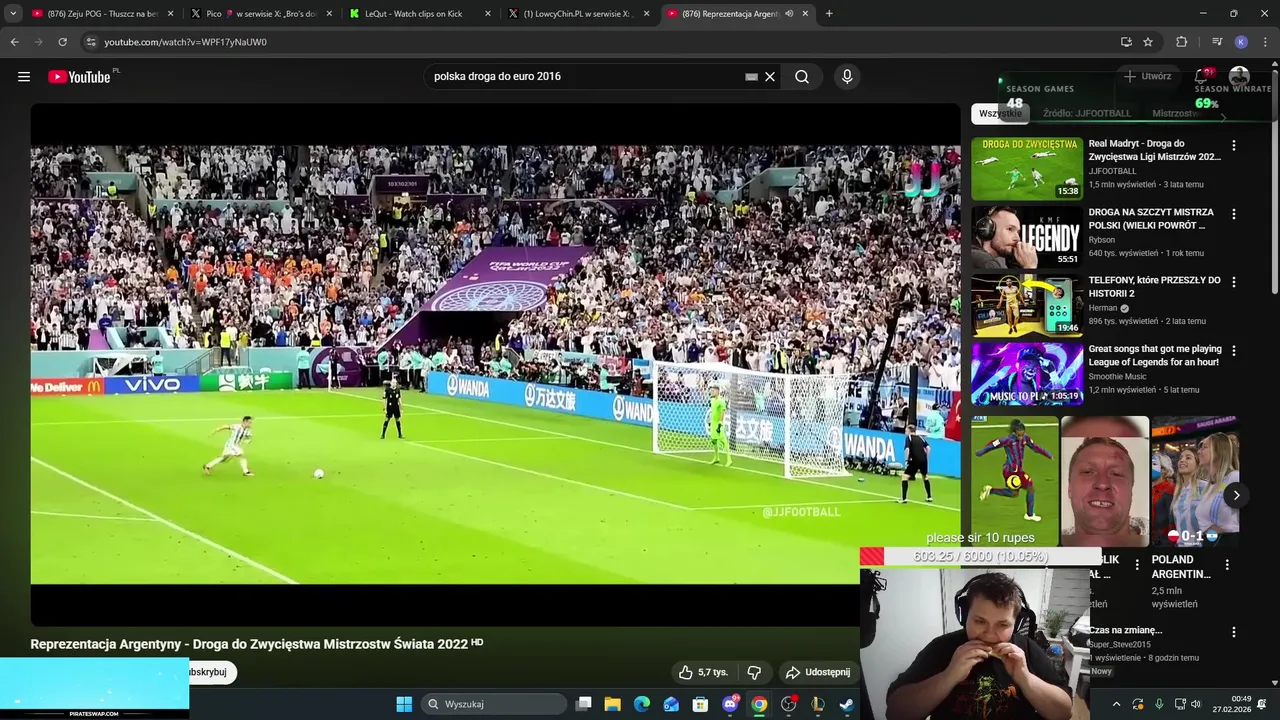Open the JJFOOTBALL channel link under Real Madryt
Image resolution: width=1280 pixels, height=720 pixels.
[x=1112, y=171]
